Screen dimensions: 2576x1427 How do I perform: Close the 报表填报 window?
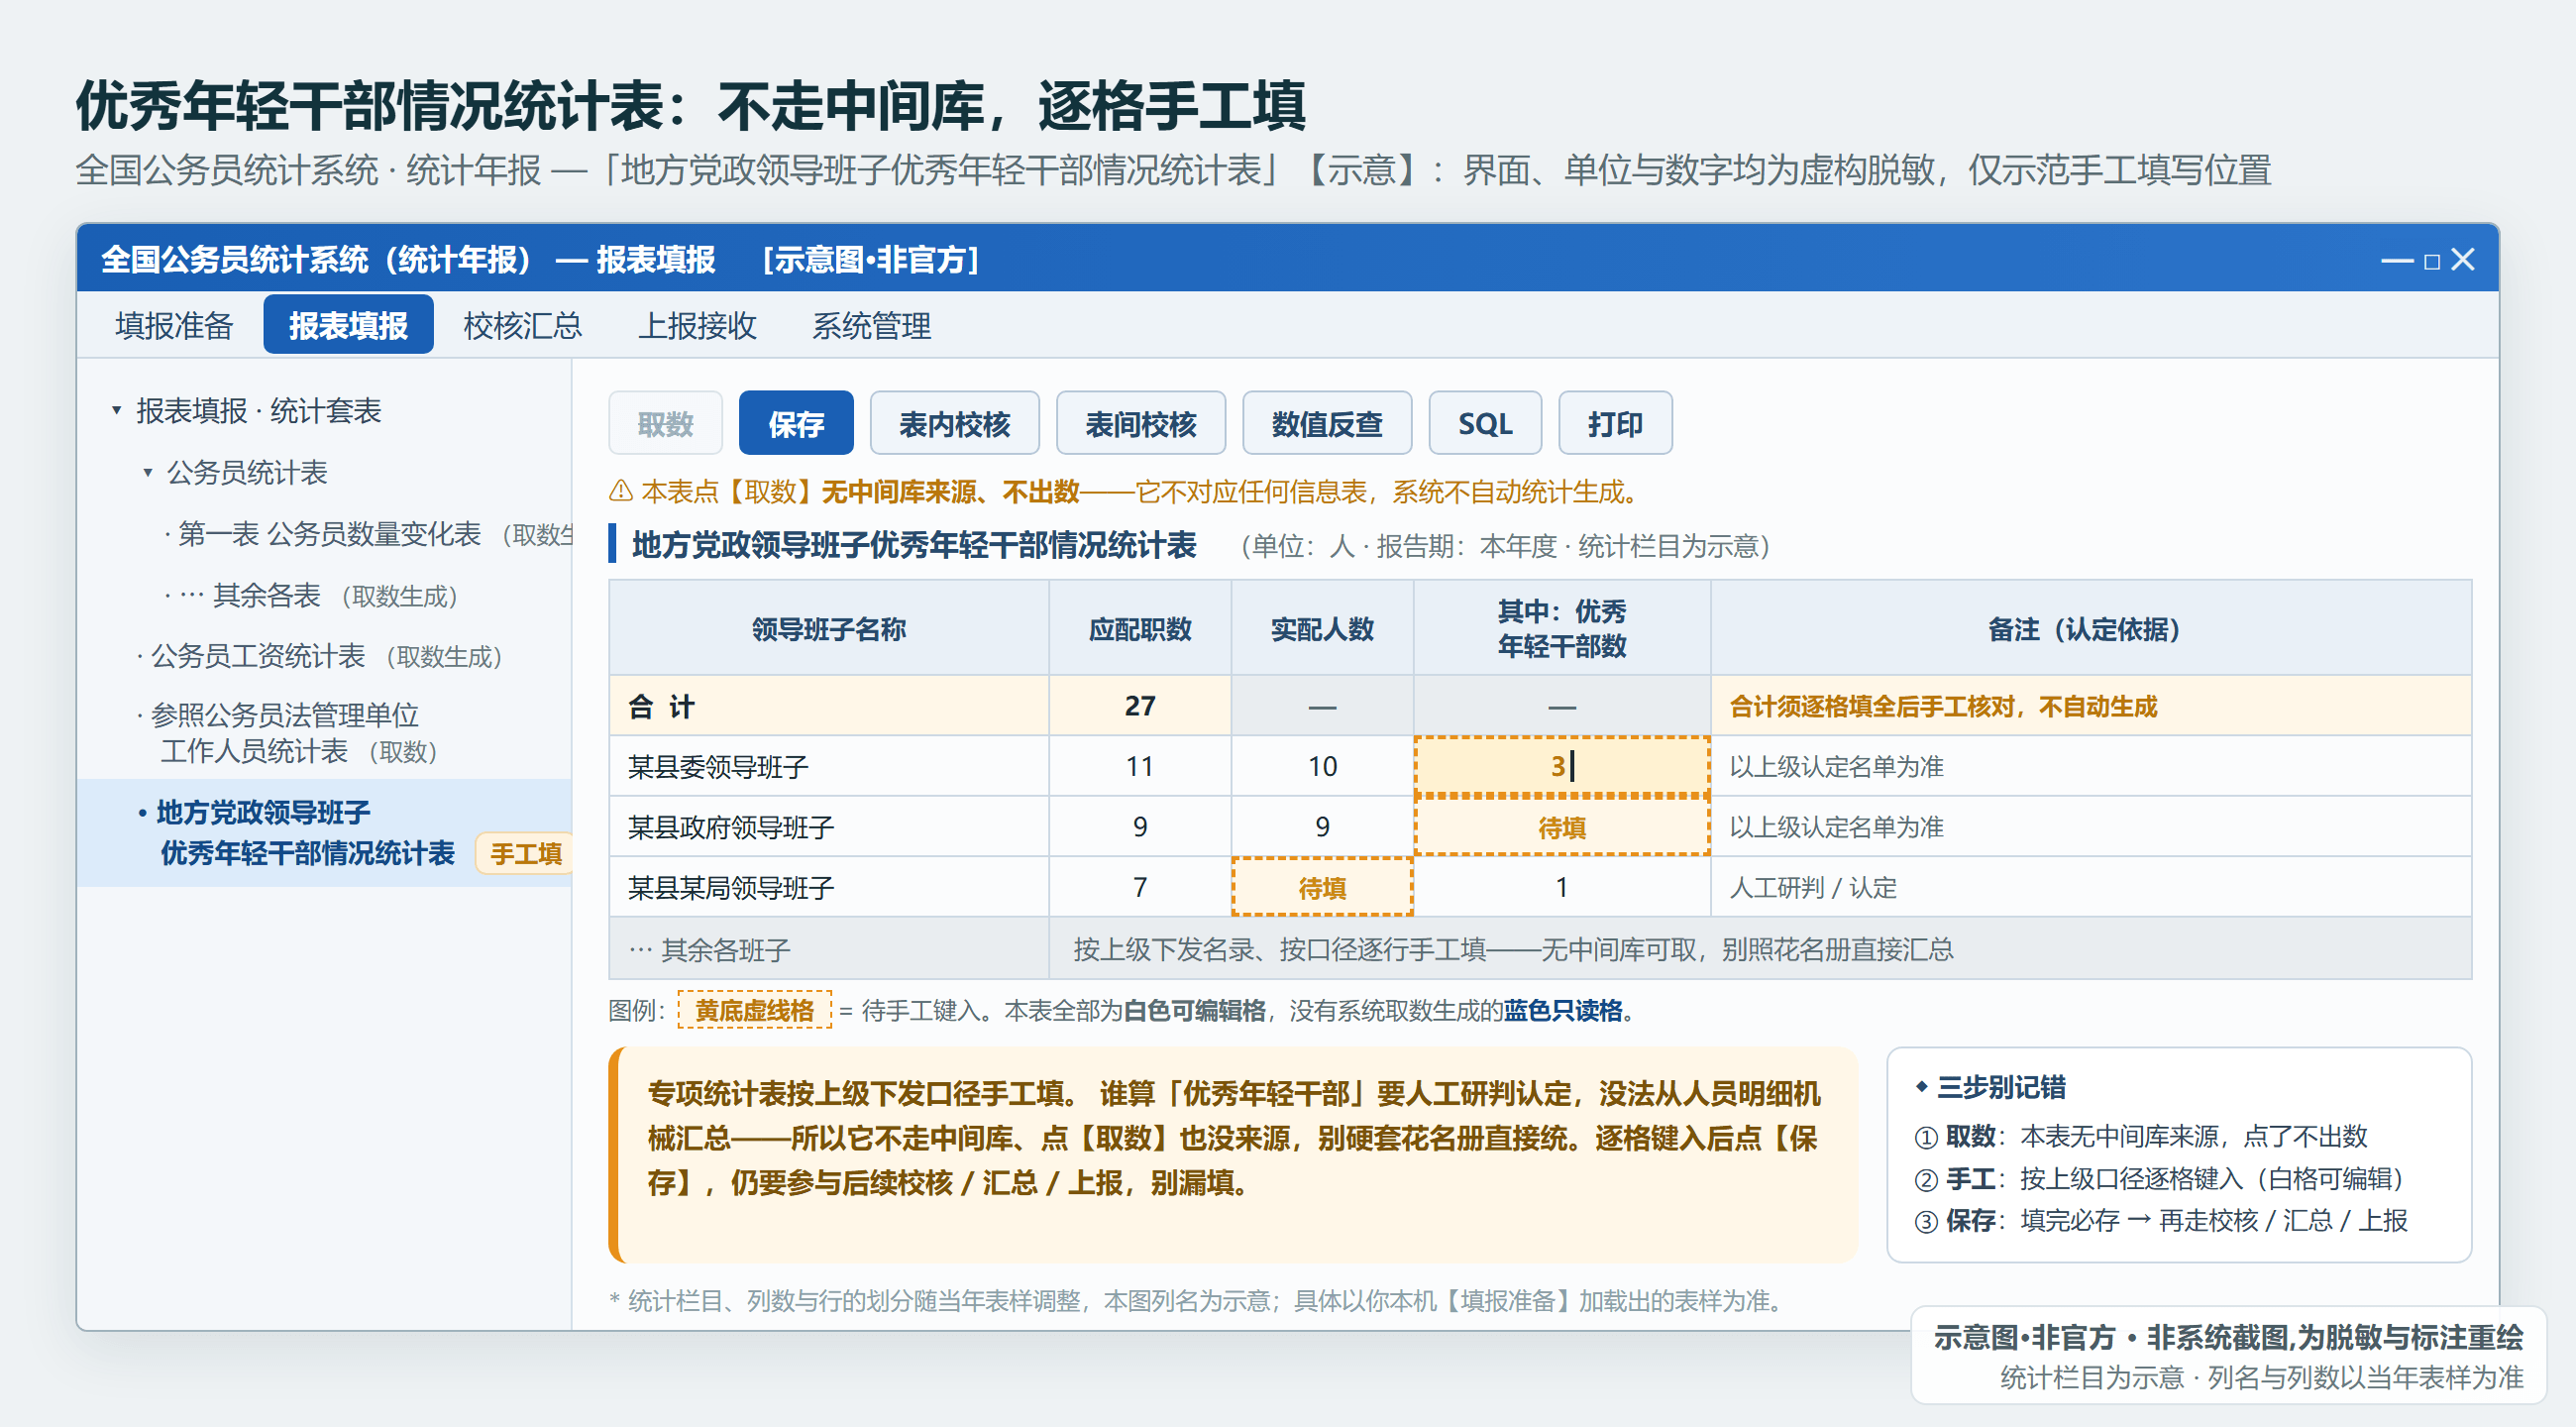click(x=2463, y=260)
